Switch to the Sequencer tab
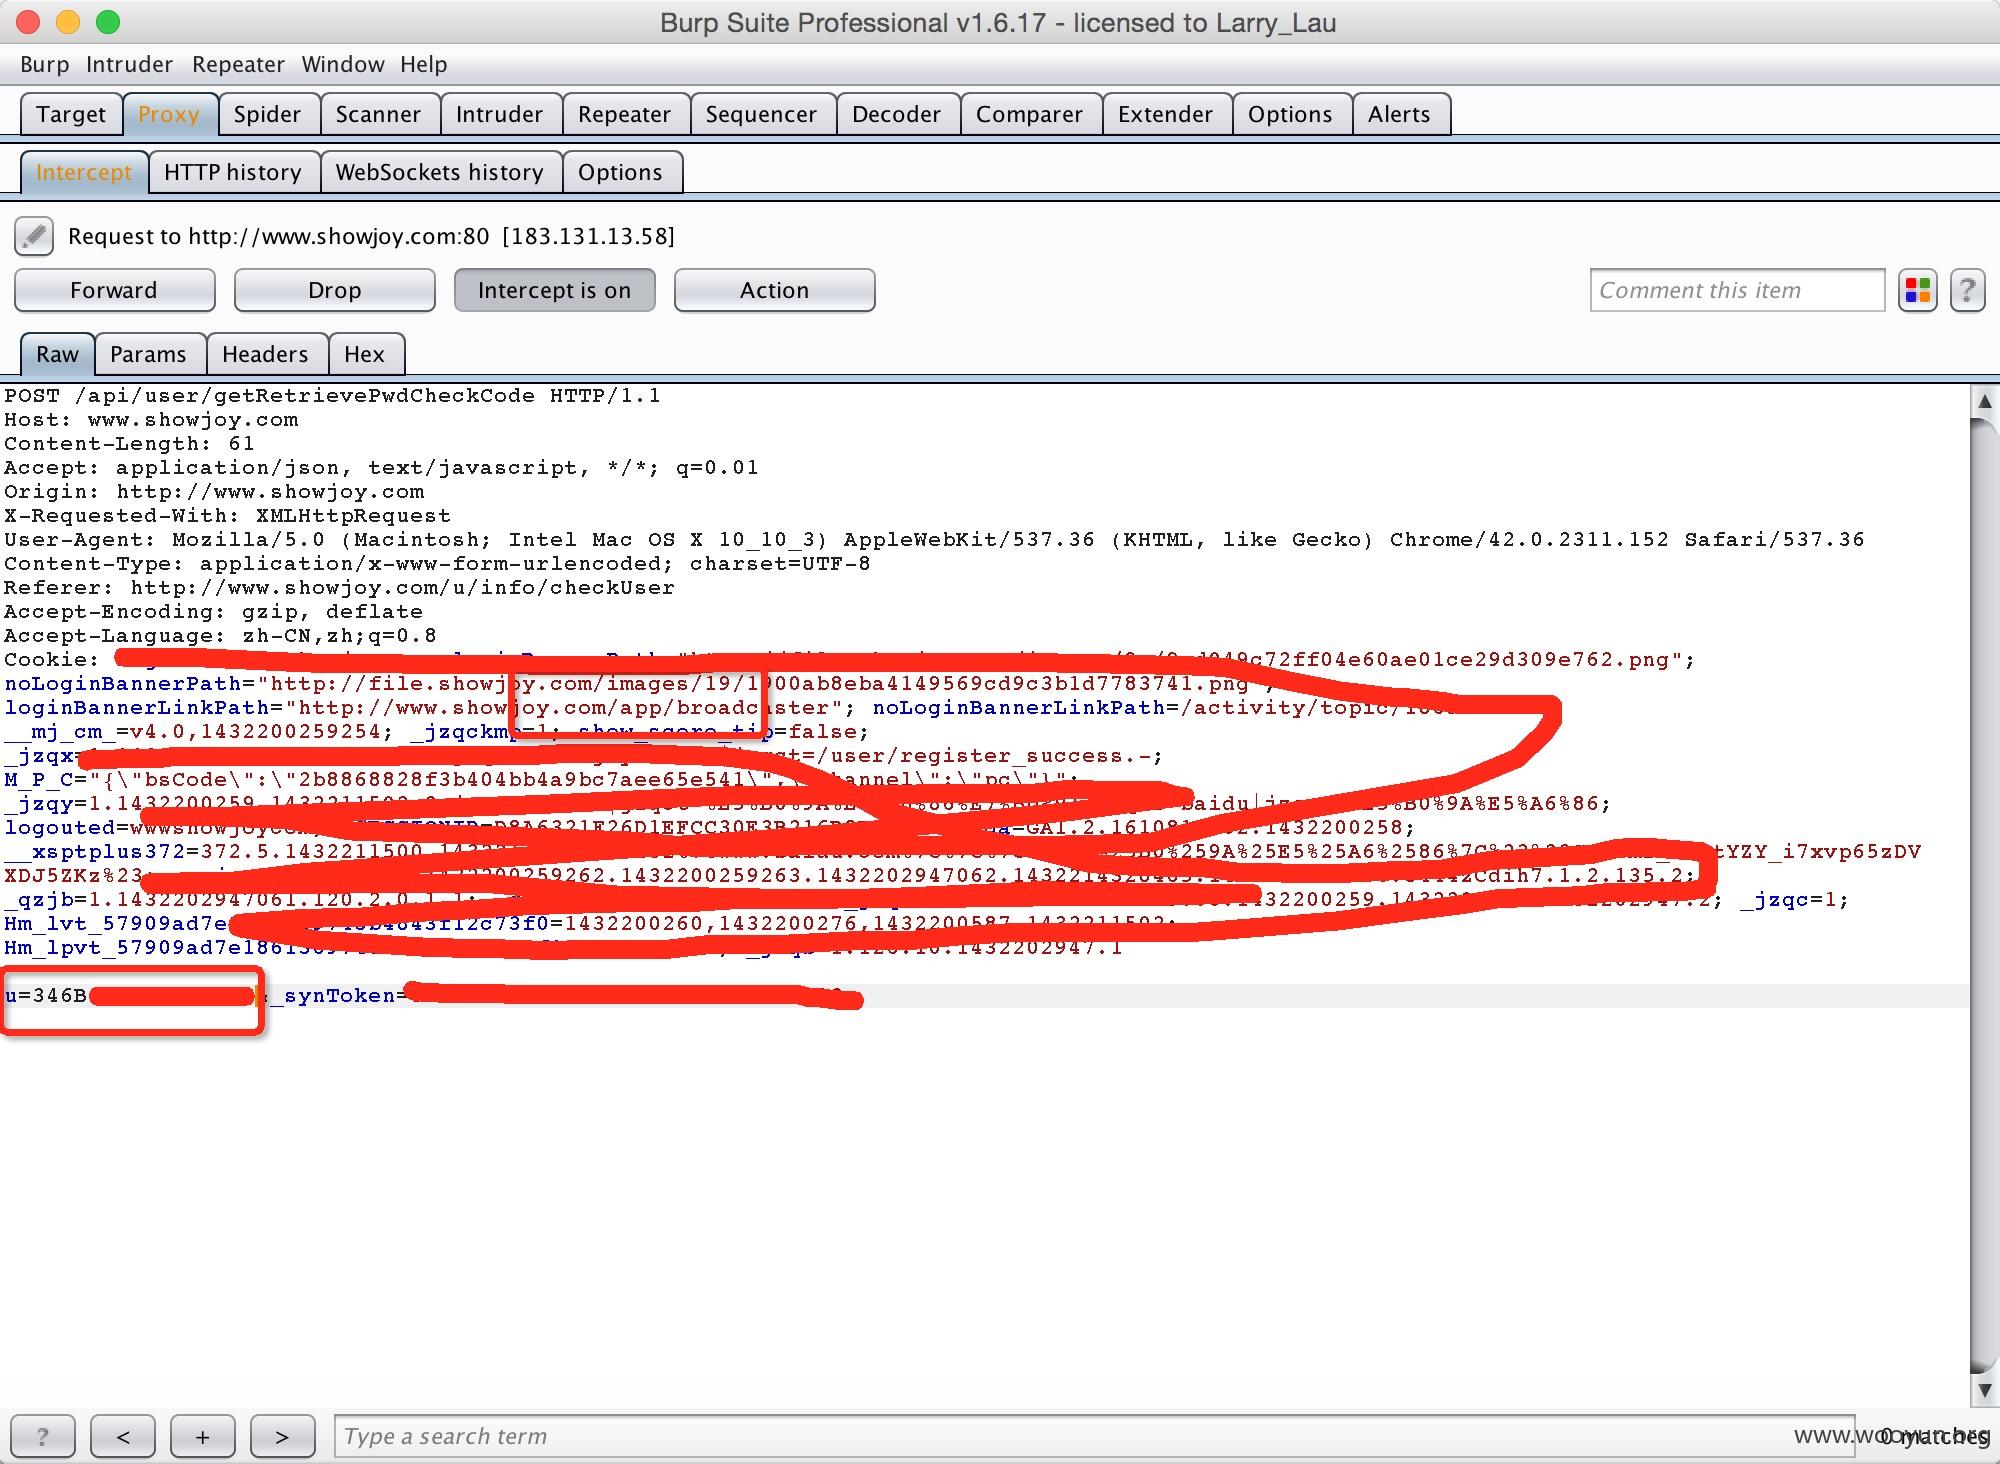This screenshot has width=2000, height=1464. [x=761, y=114]
